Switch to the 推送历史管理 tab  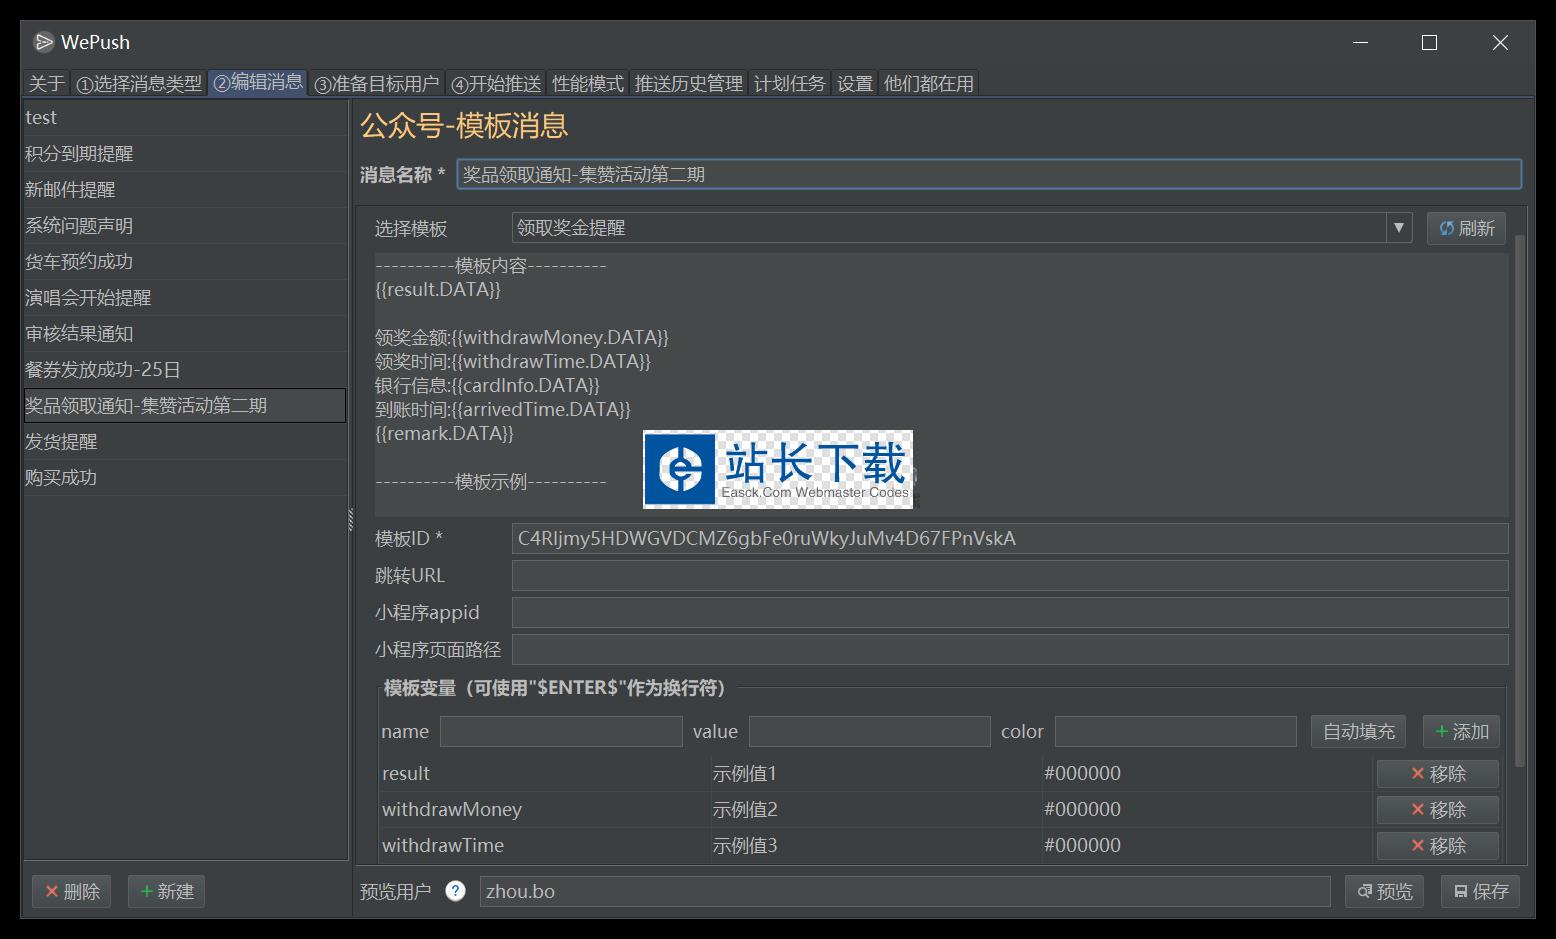pyautogui.click(x=688, y=84)
